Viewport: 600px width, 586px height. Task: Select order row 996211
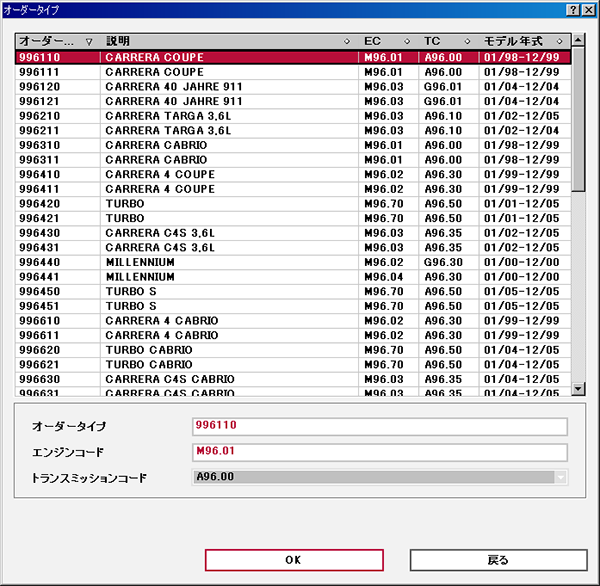[x=293, y=131]
